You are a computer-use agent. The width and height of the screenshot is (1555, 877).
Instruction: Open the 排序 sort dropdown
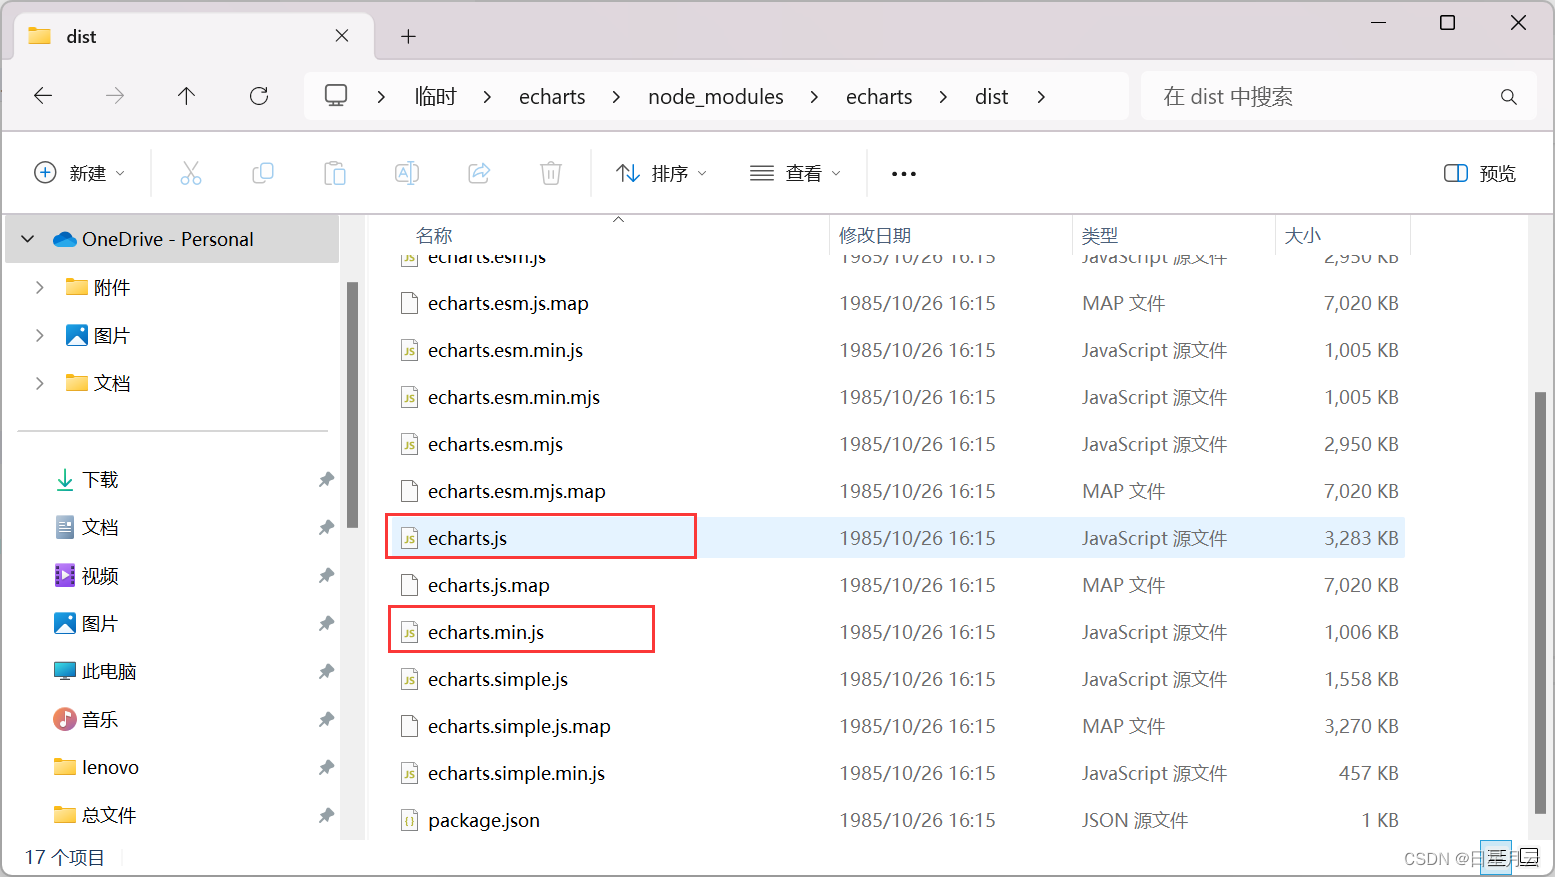pyautogui.click(x=662, y=173)
